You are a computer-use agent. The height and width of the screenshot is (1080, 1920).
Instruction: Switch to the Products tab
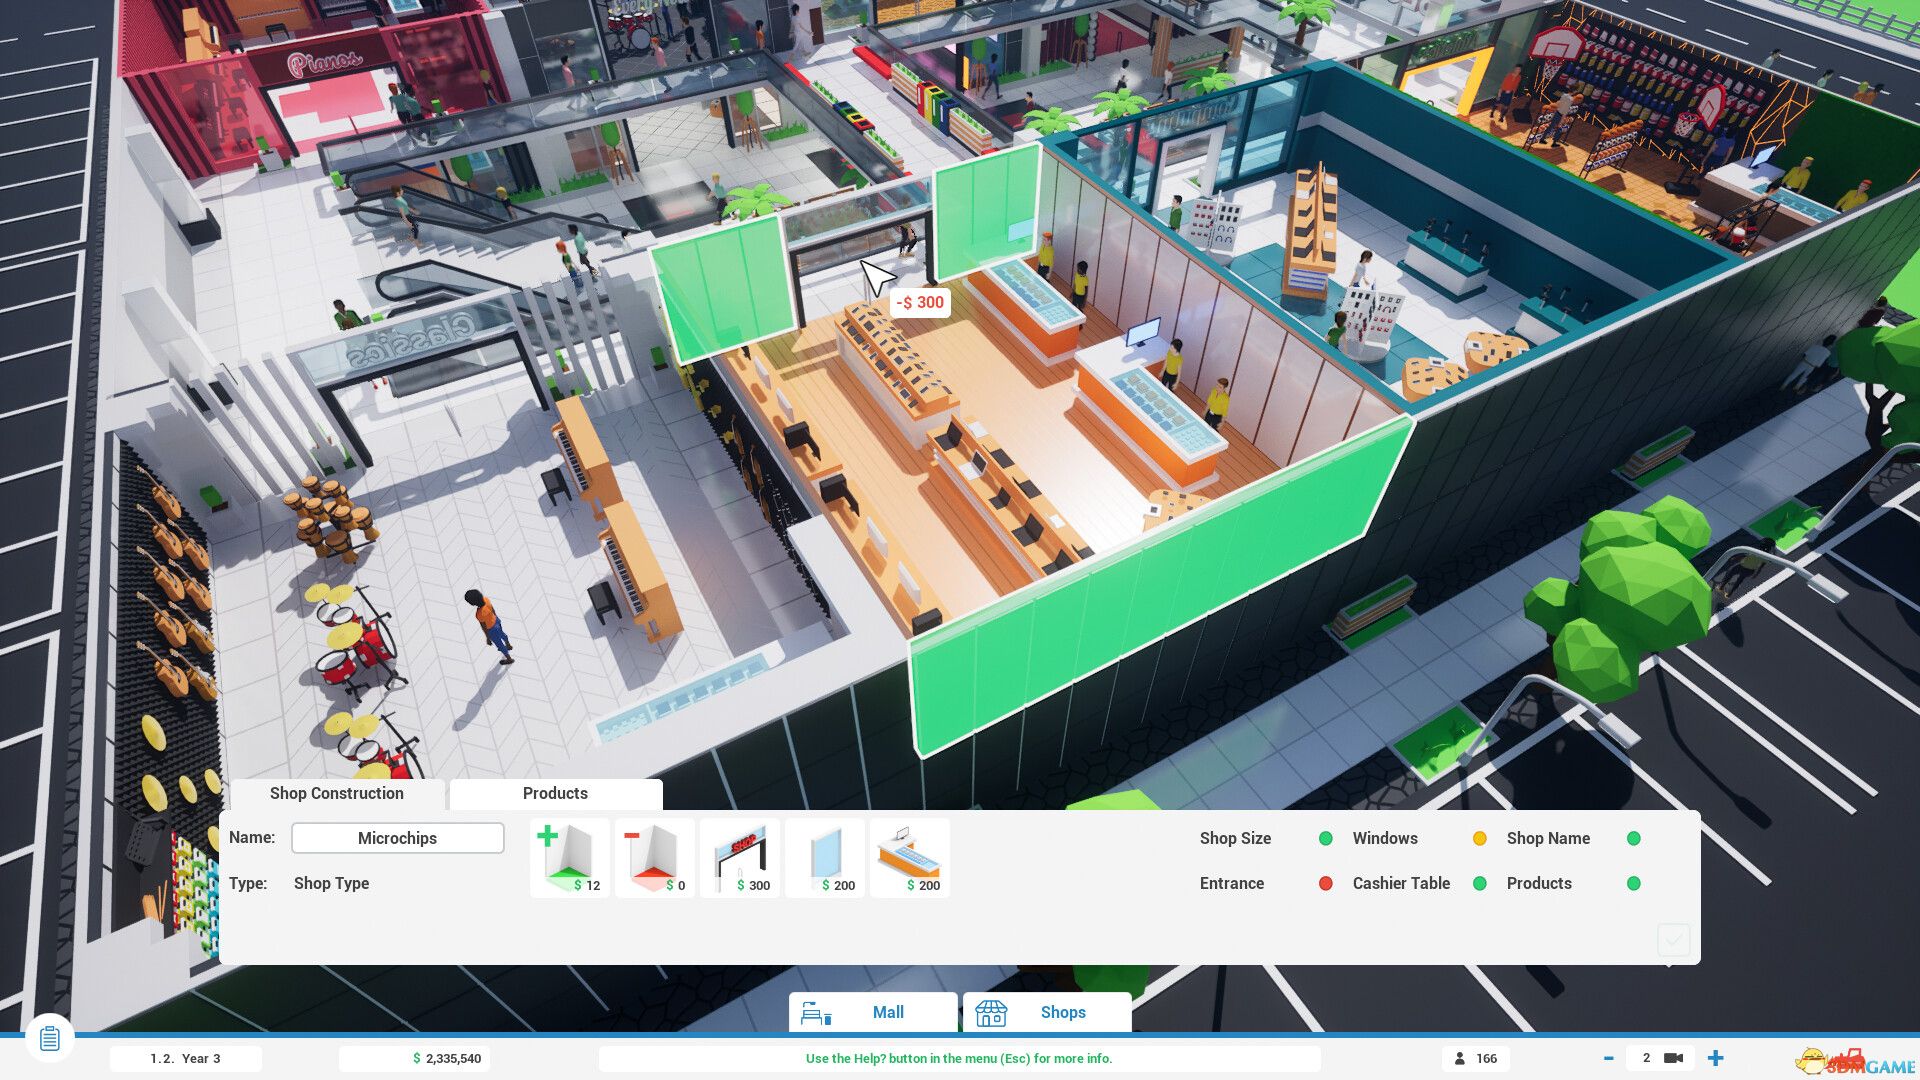(x=555, y=793)
